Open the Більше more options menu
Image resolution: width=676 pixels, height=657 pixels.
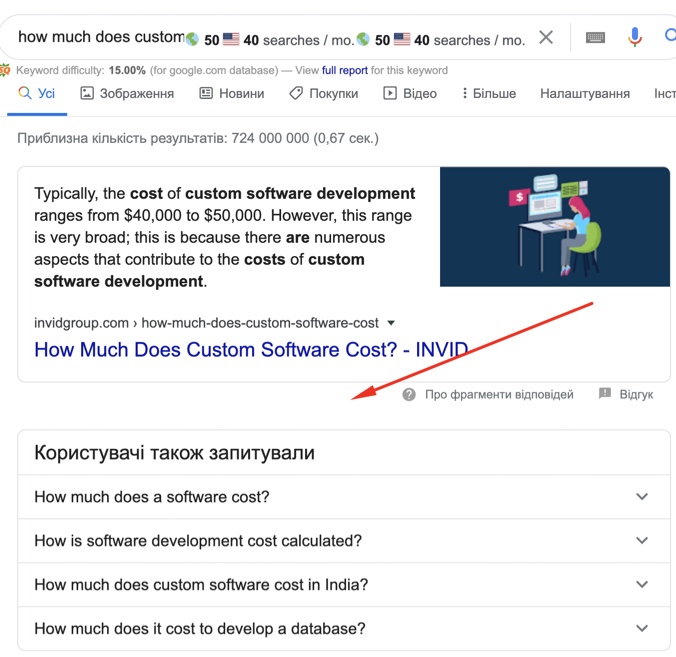(x=488, y=93)
